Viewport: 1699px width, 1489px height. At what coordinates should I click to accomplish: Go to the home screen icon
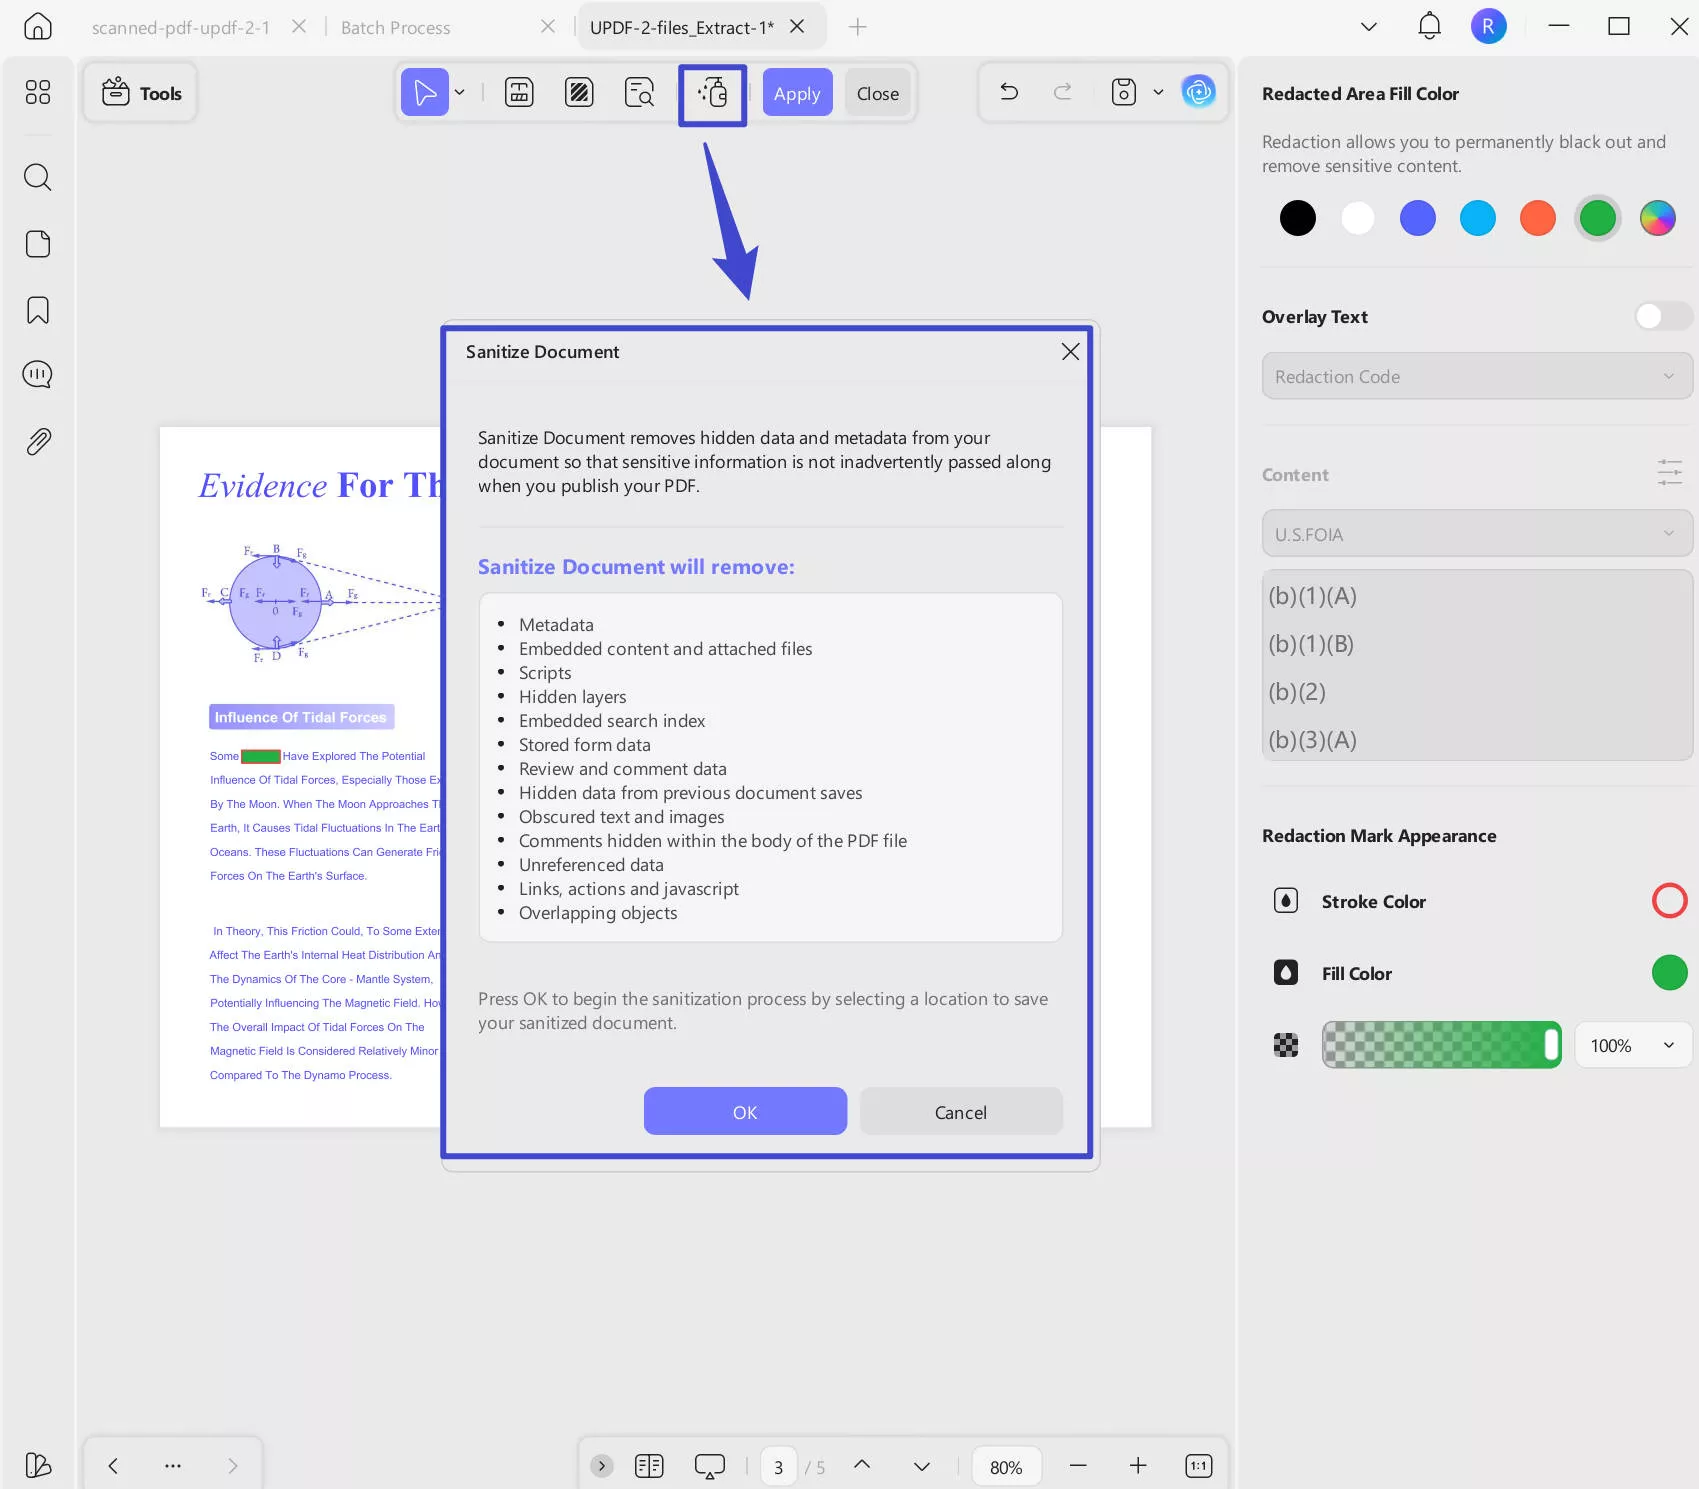[x=38, y=27]
